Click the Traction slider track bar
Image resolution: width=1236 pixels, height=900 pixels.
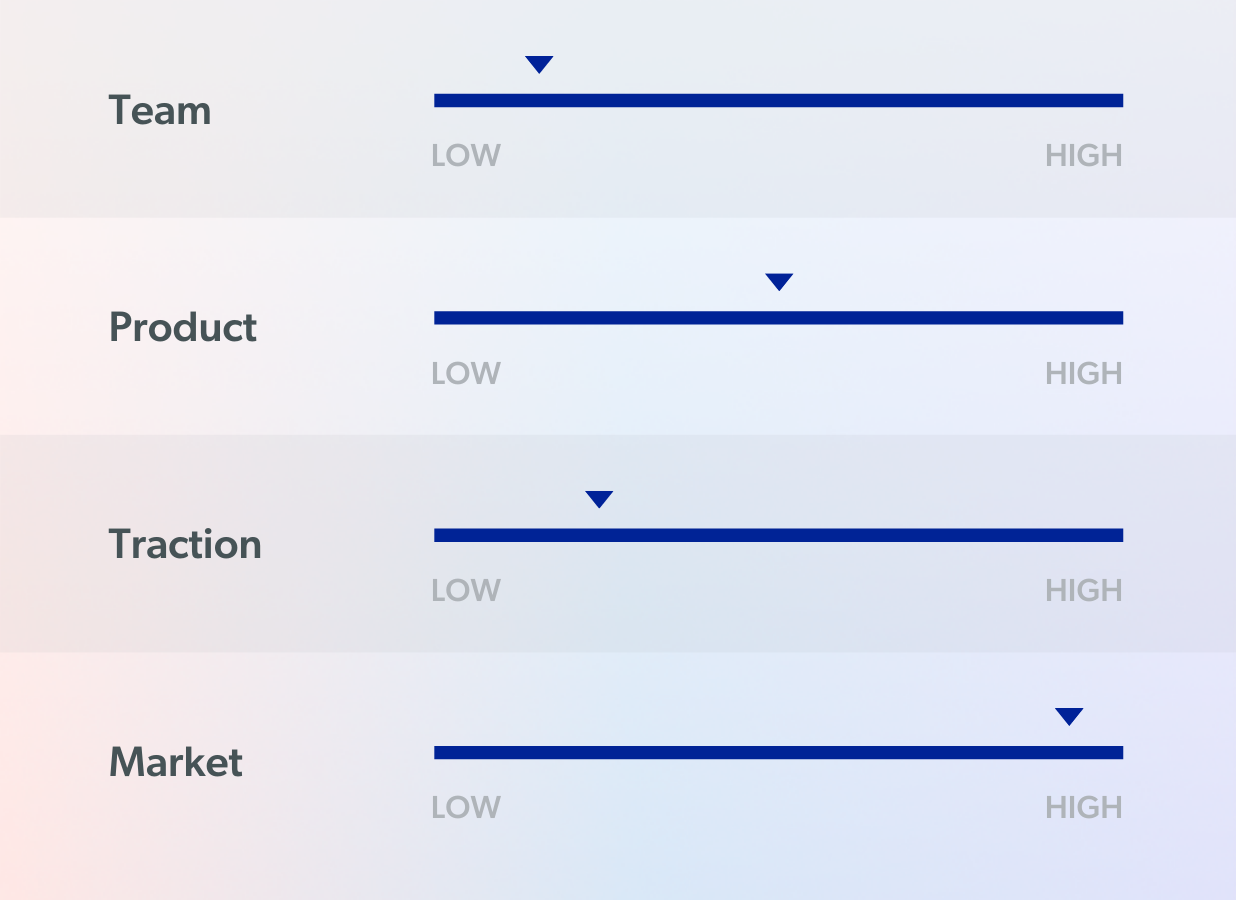[778, 535]
